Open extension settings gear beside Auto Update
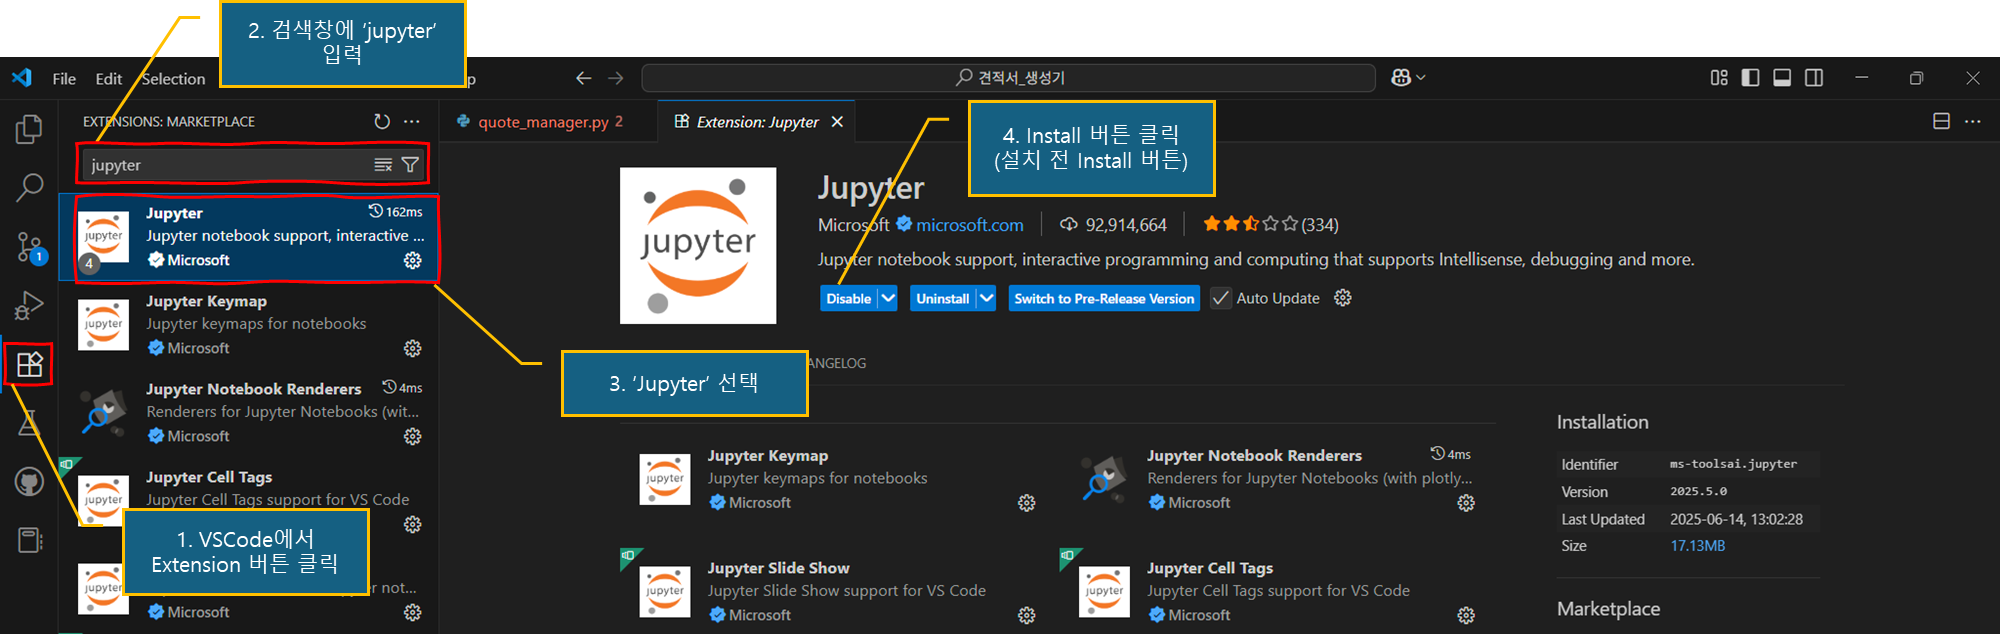The width and height of the screenshot is (2000, 634). click(1343, 298)
